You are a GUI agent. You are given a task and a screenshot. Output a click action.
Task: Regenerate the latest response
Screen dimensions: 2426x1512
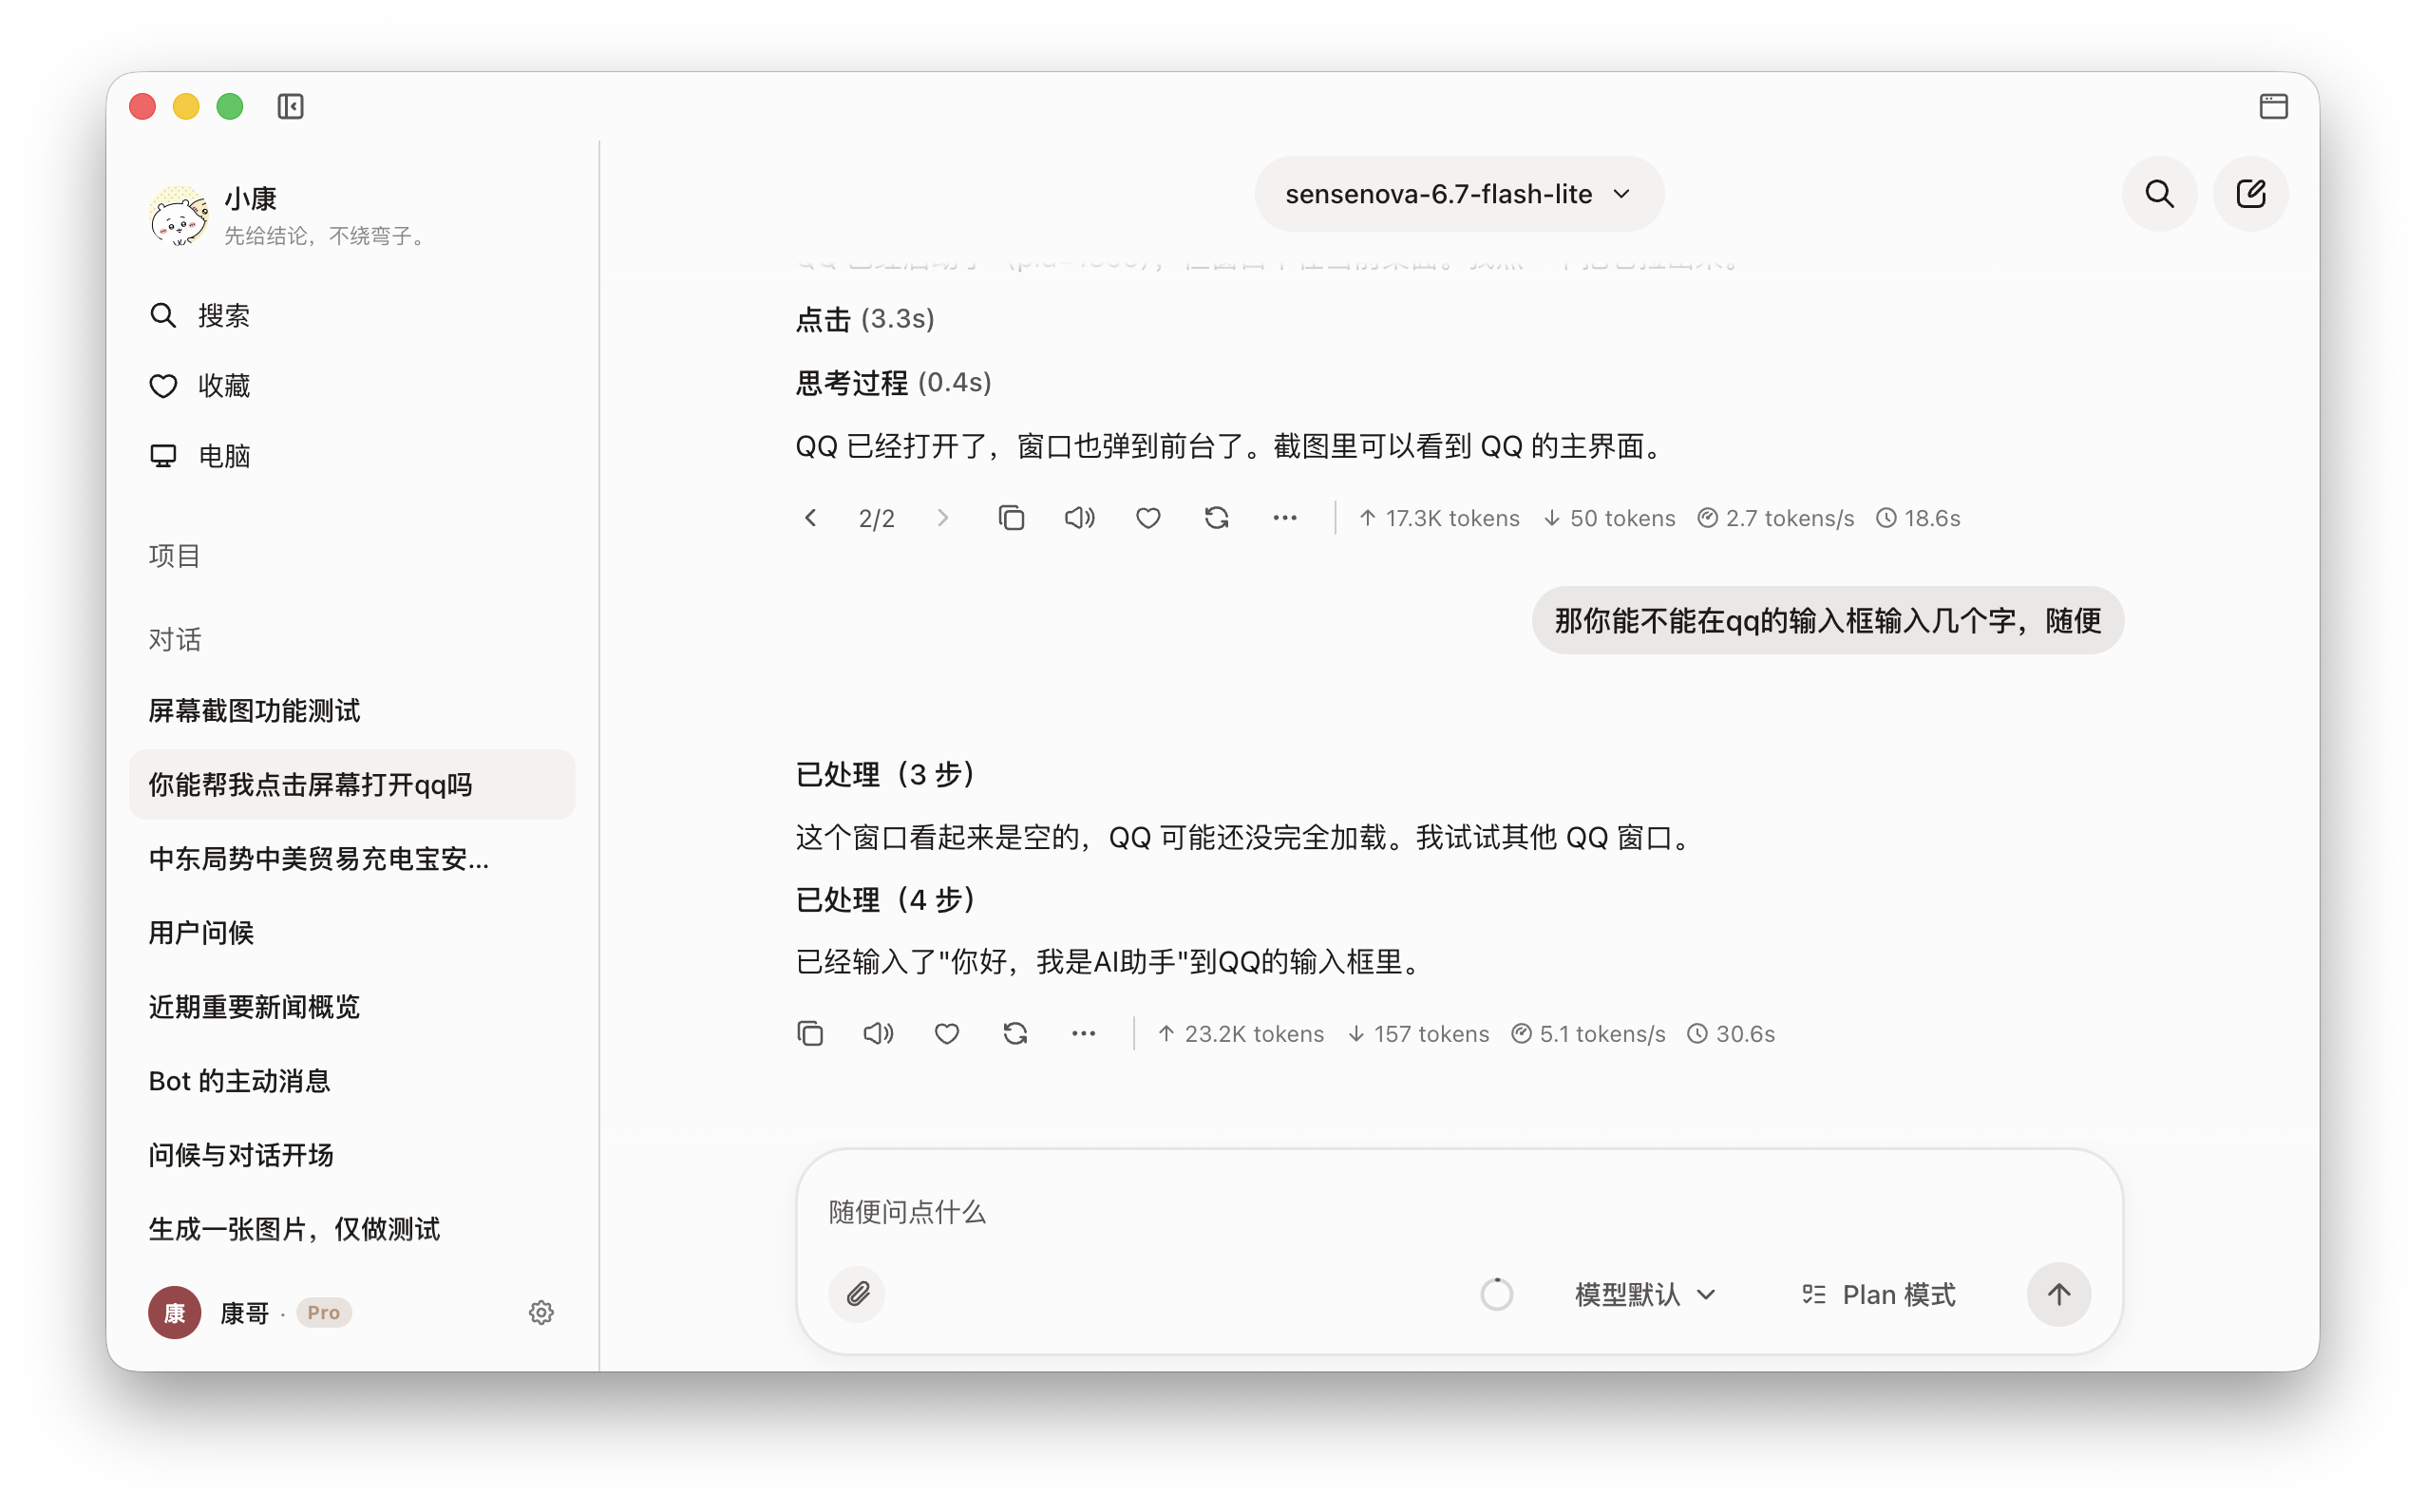1015,1033
